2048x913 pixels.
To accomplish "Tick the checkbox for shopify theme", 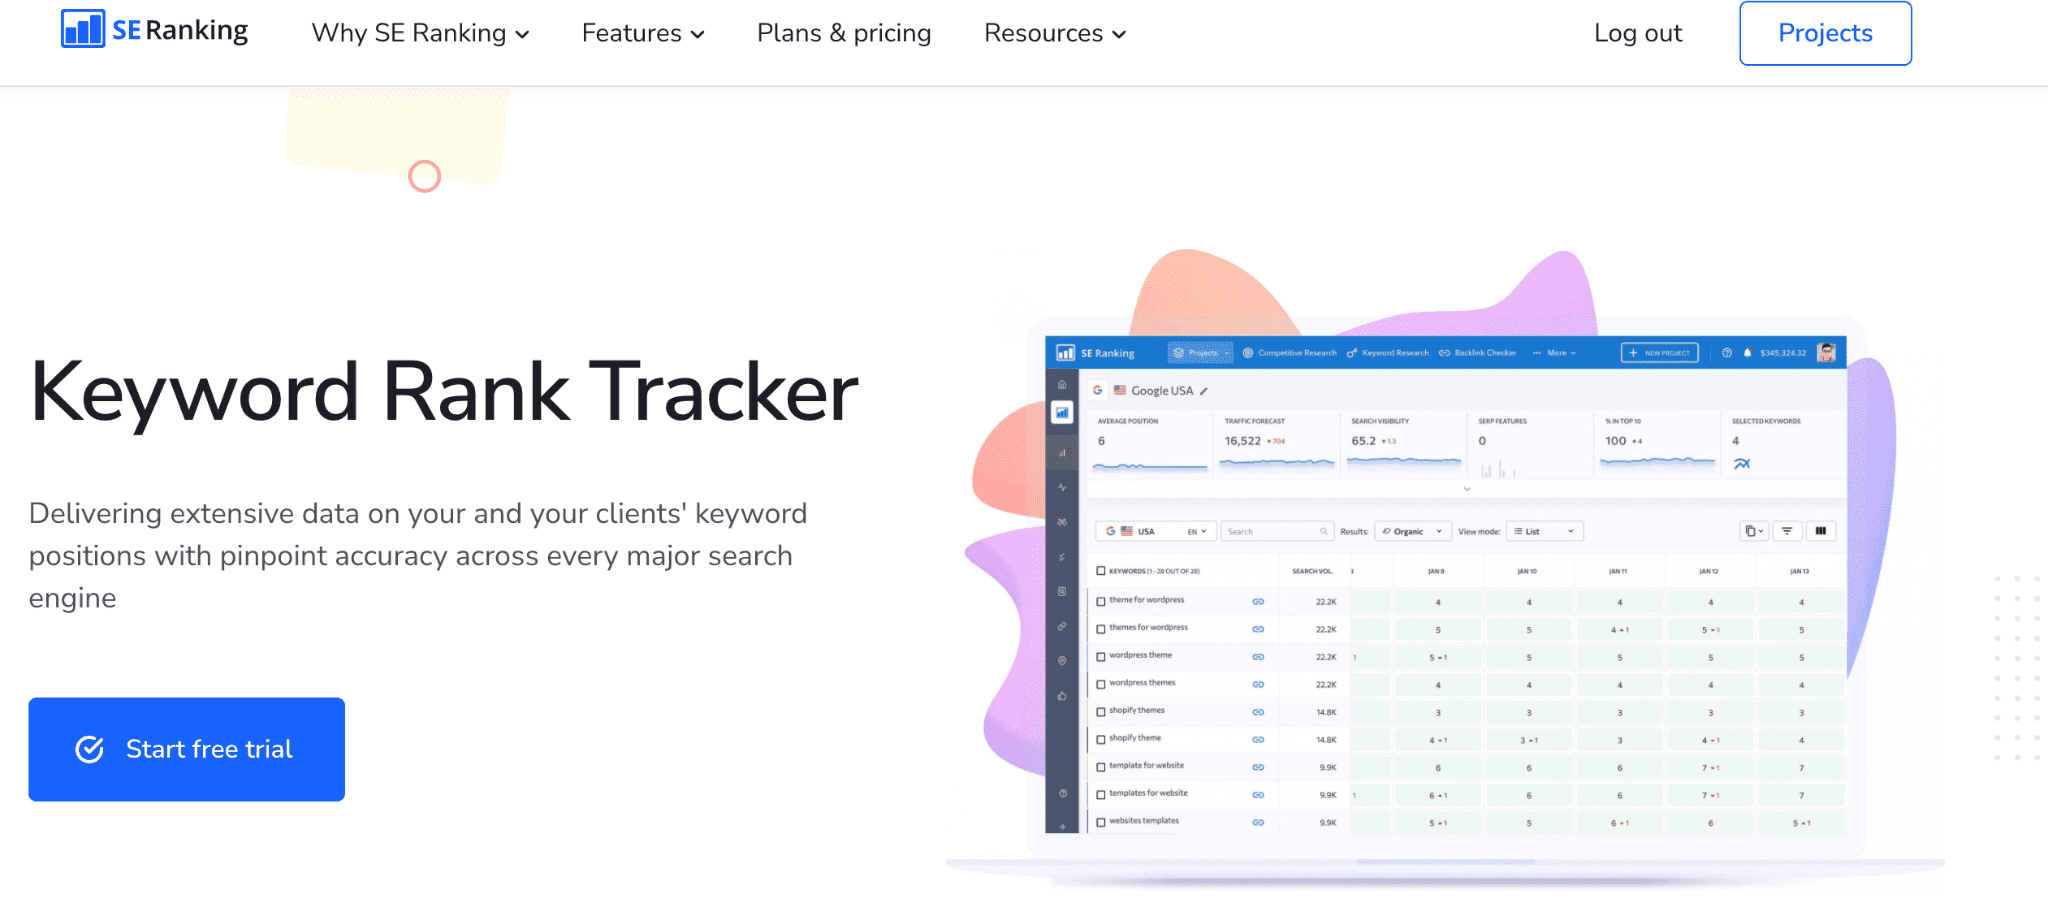I will coord(1101,739).
